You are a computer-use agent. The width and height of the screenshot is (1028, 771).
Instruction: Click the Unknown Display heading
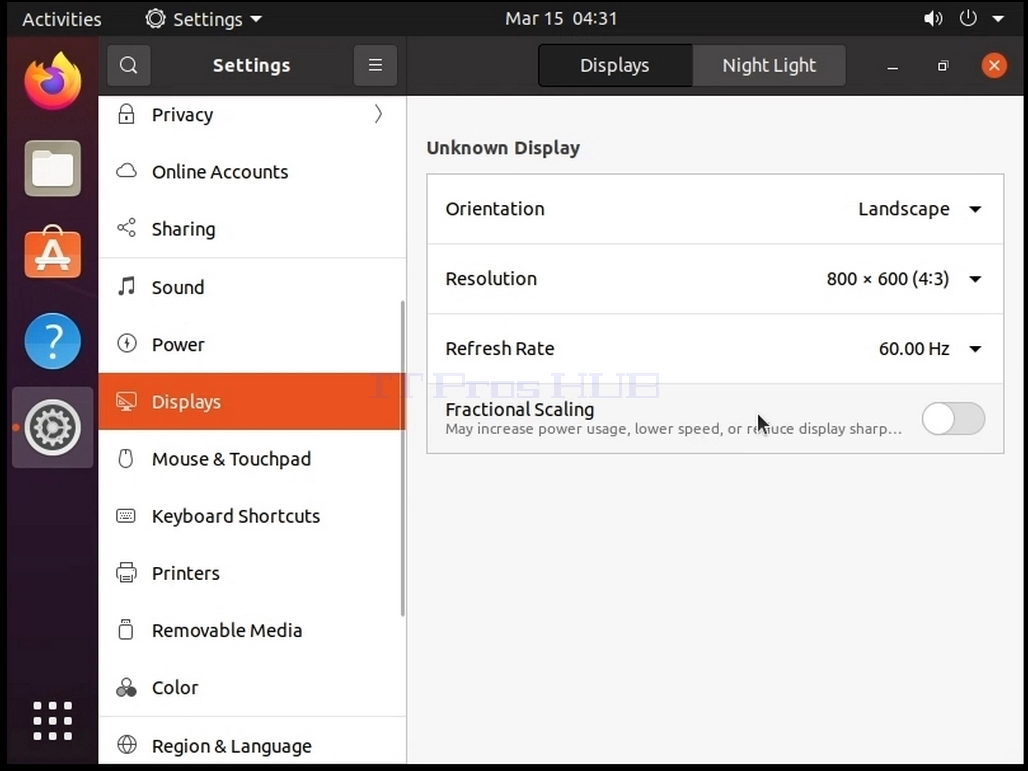coord(503,148)
